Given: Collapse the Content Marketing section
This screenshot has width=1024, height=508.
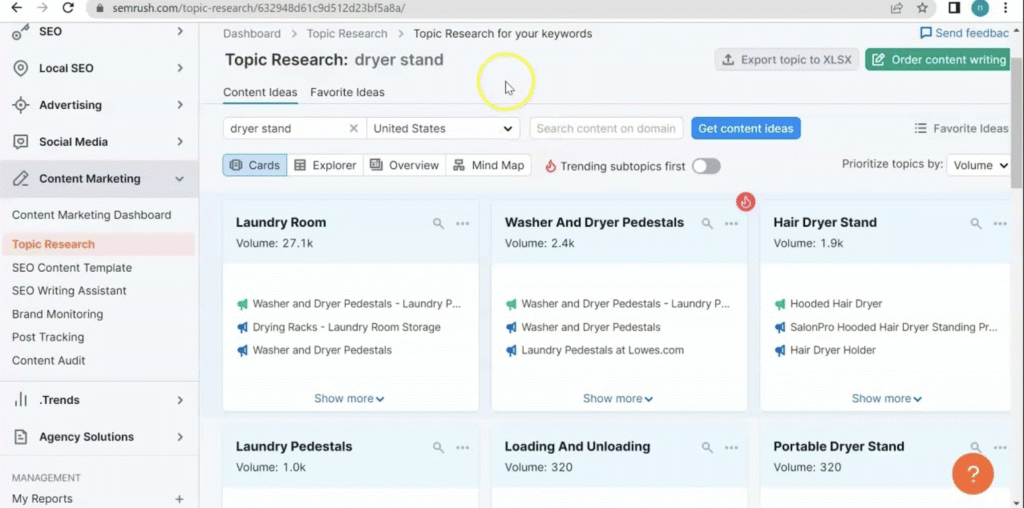Looking at the screenshot, I should (180, 179).
